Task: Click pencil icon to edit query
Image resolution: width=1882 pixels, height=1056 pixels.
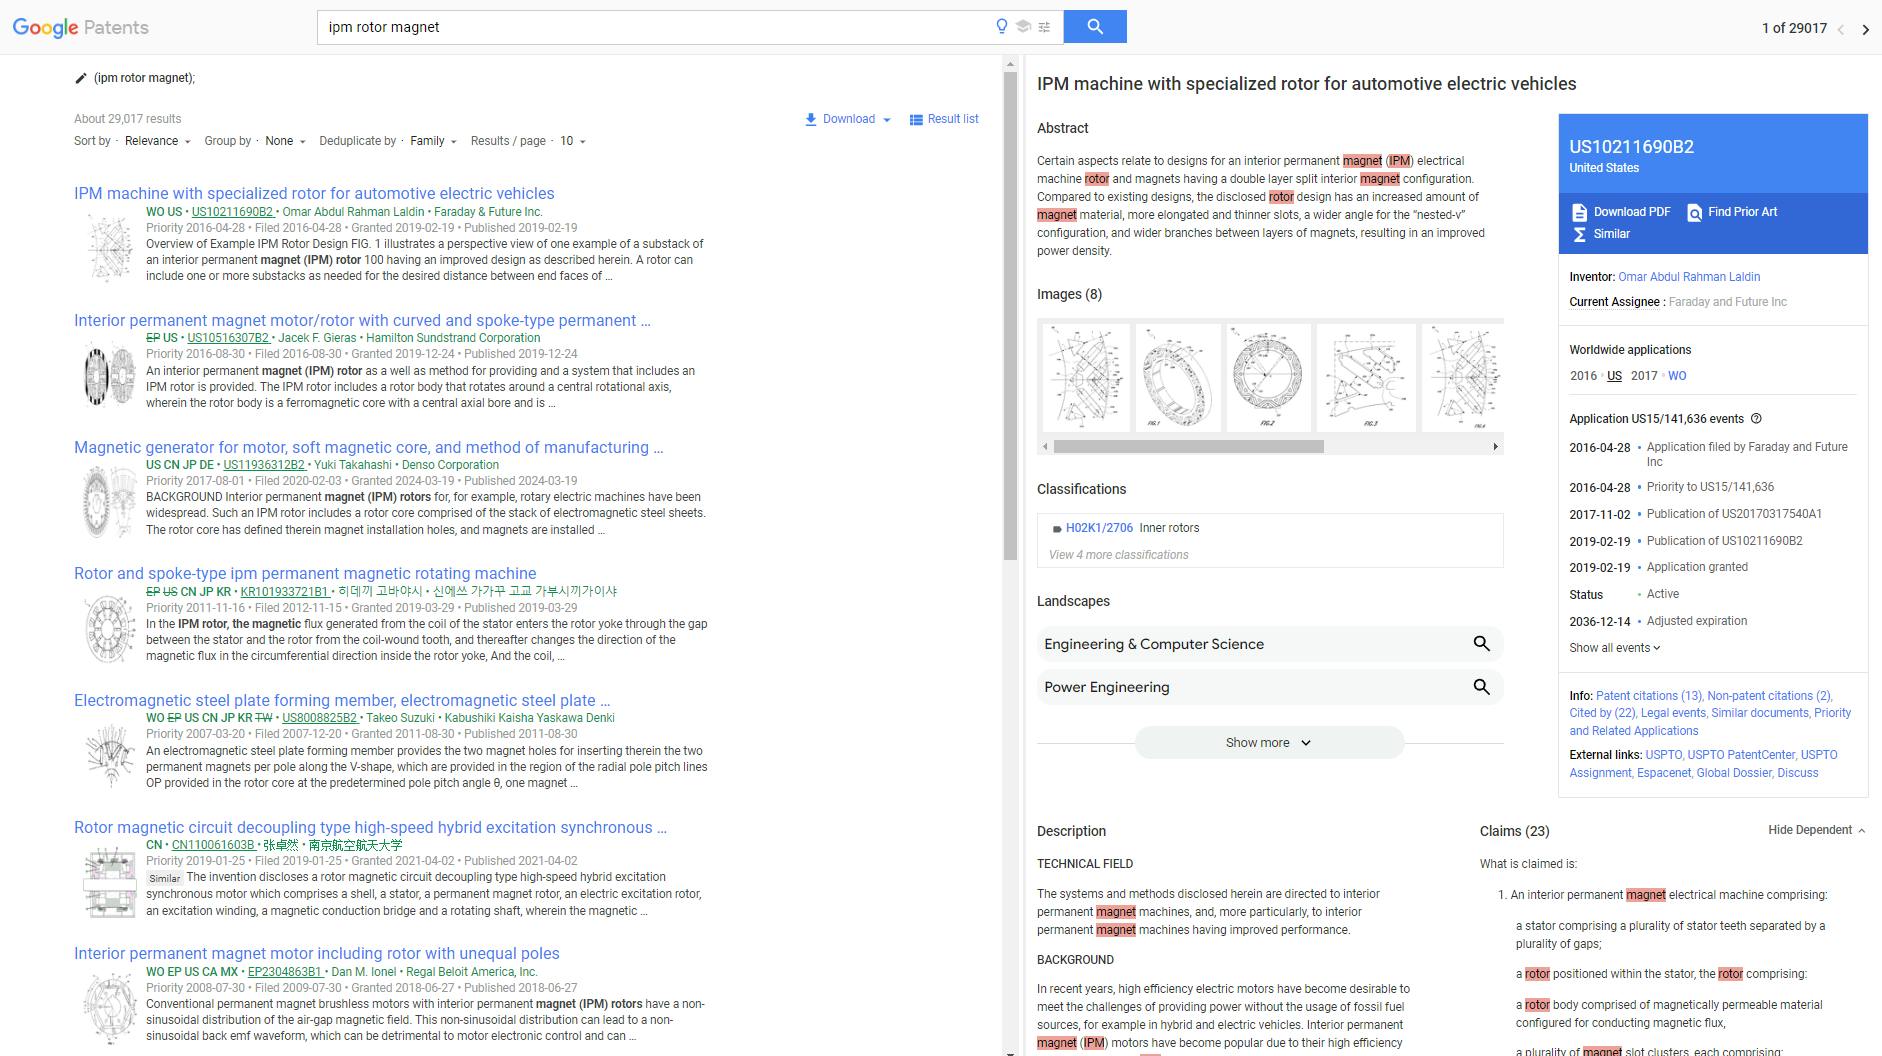Action: coord(81,78)
